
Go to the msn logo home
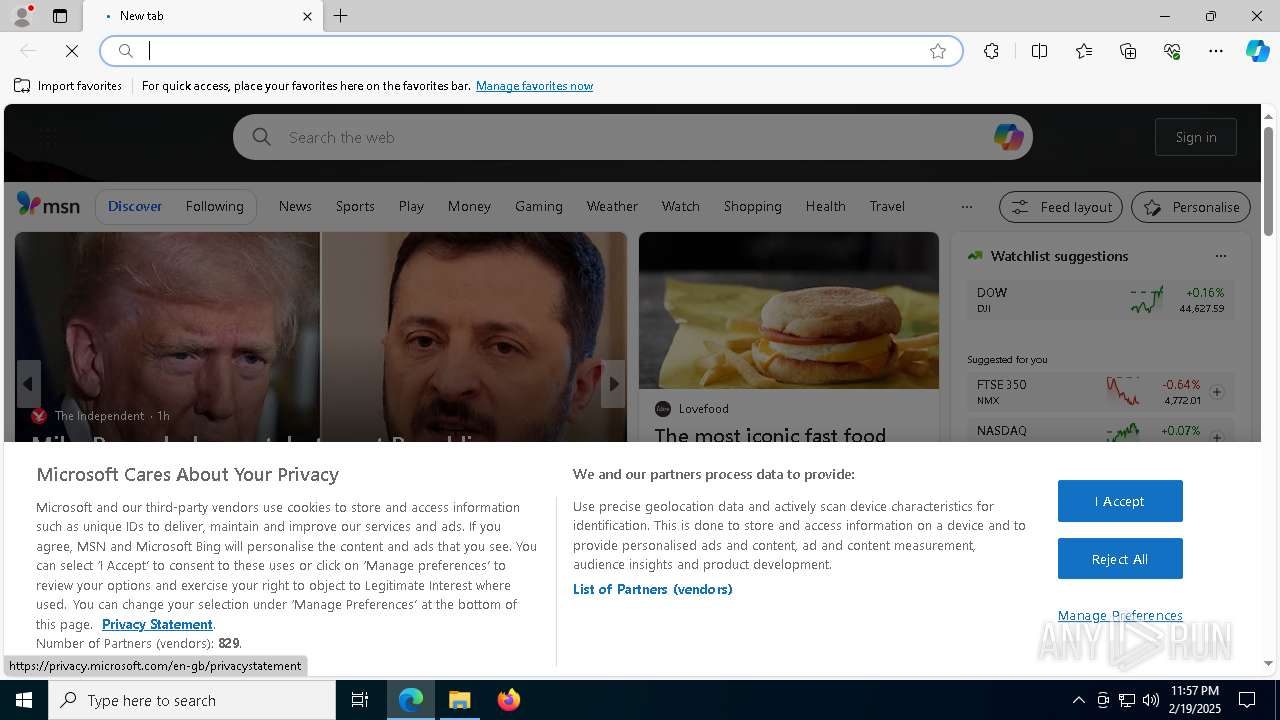pyautogui.click(x=48, y=205)
